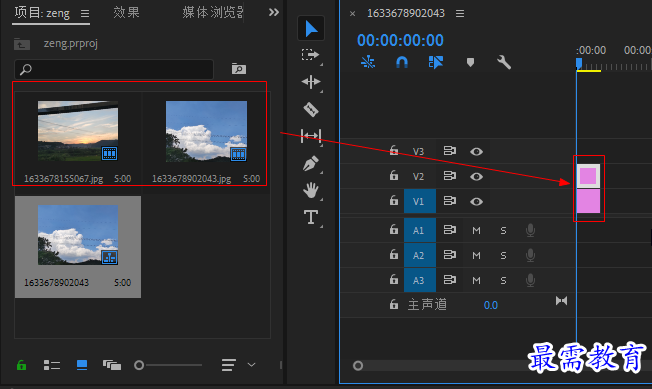This screenshot has height=389, width=652.
Task: Enable voice-over record on A1
Action: pos(530,230)
